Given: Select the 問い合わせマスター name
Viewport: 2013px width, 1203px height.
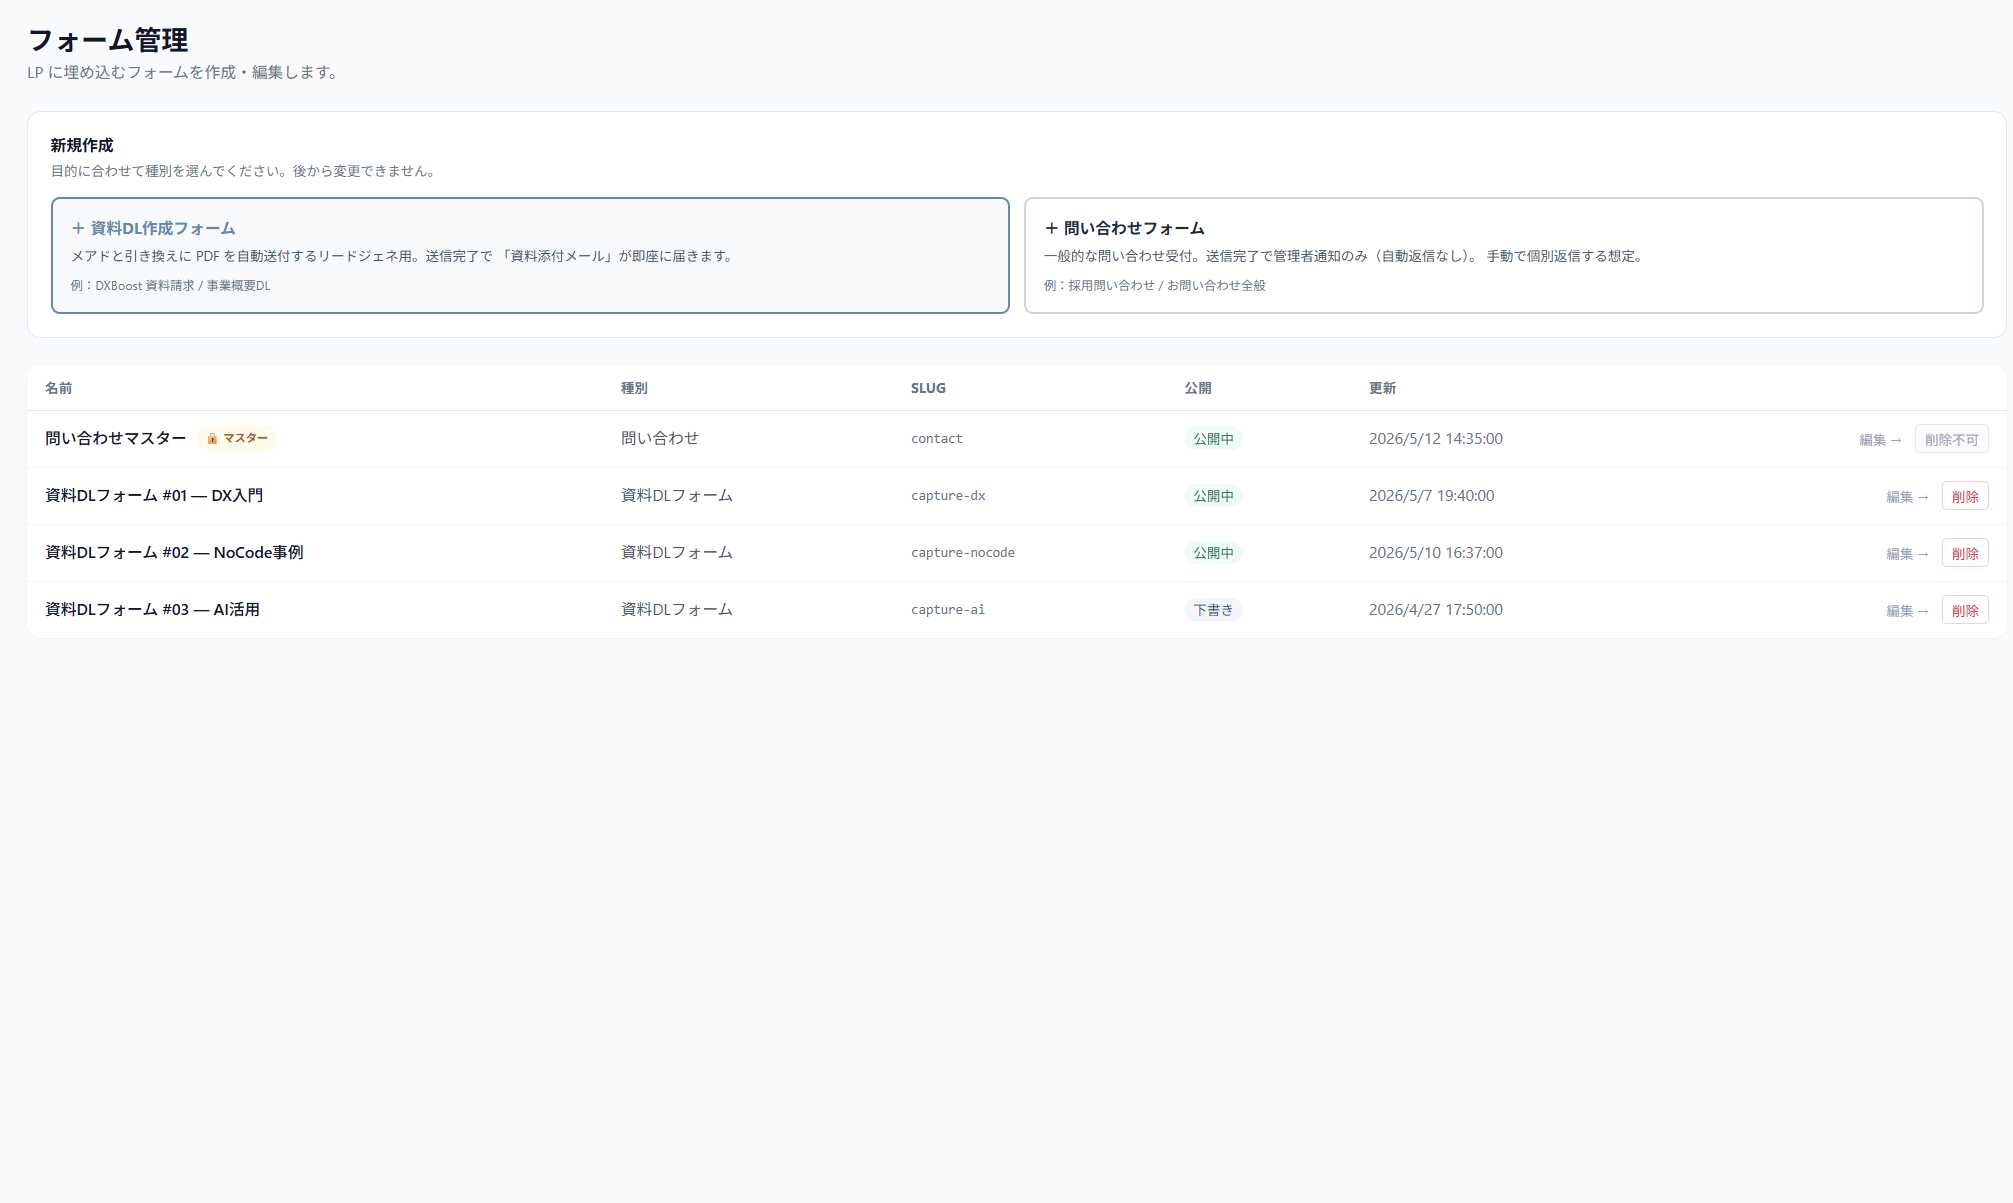Looking at the screenshot, I should tap(116, 438).
